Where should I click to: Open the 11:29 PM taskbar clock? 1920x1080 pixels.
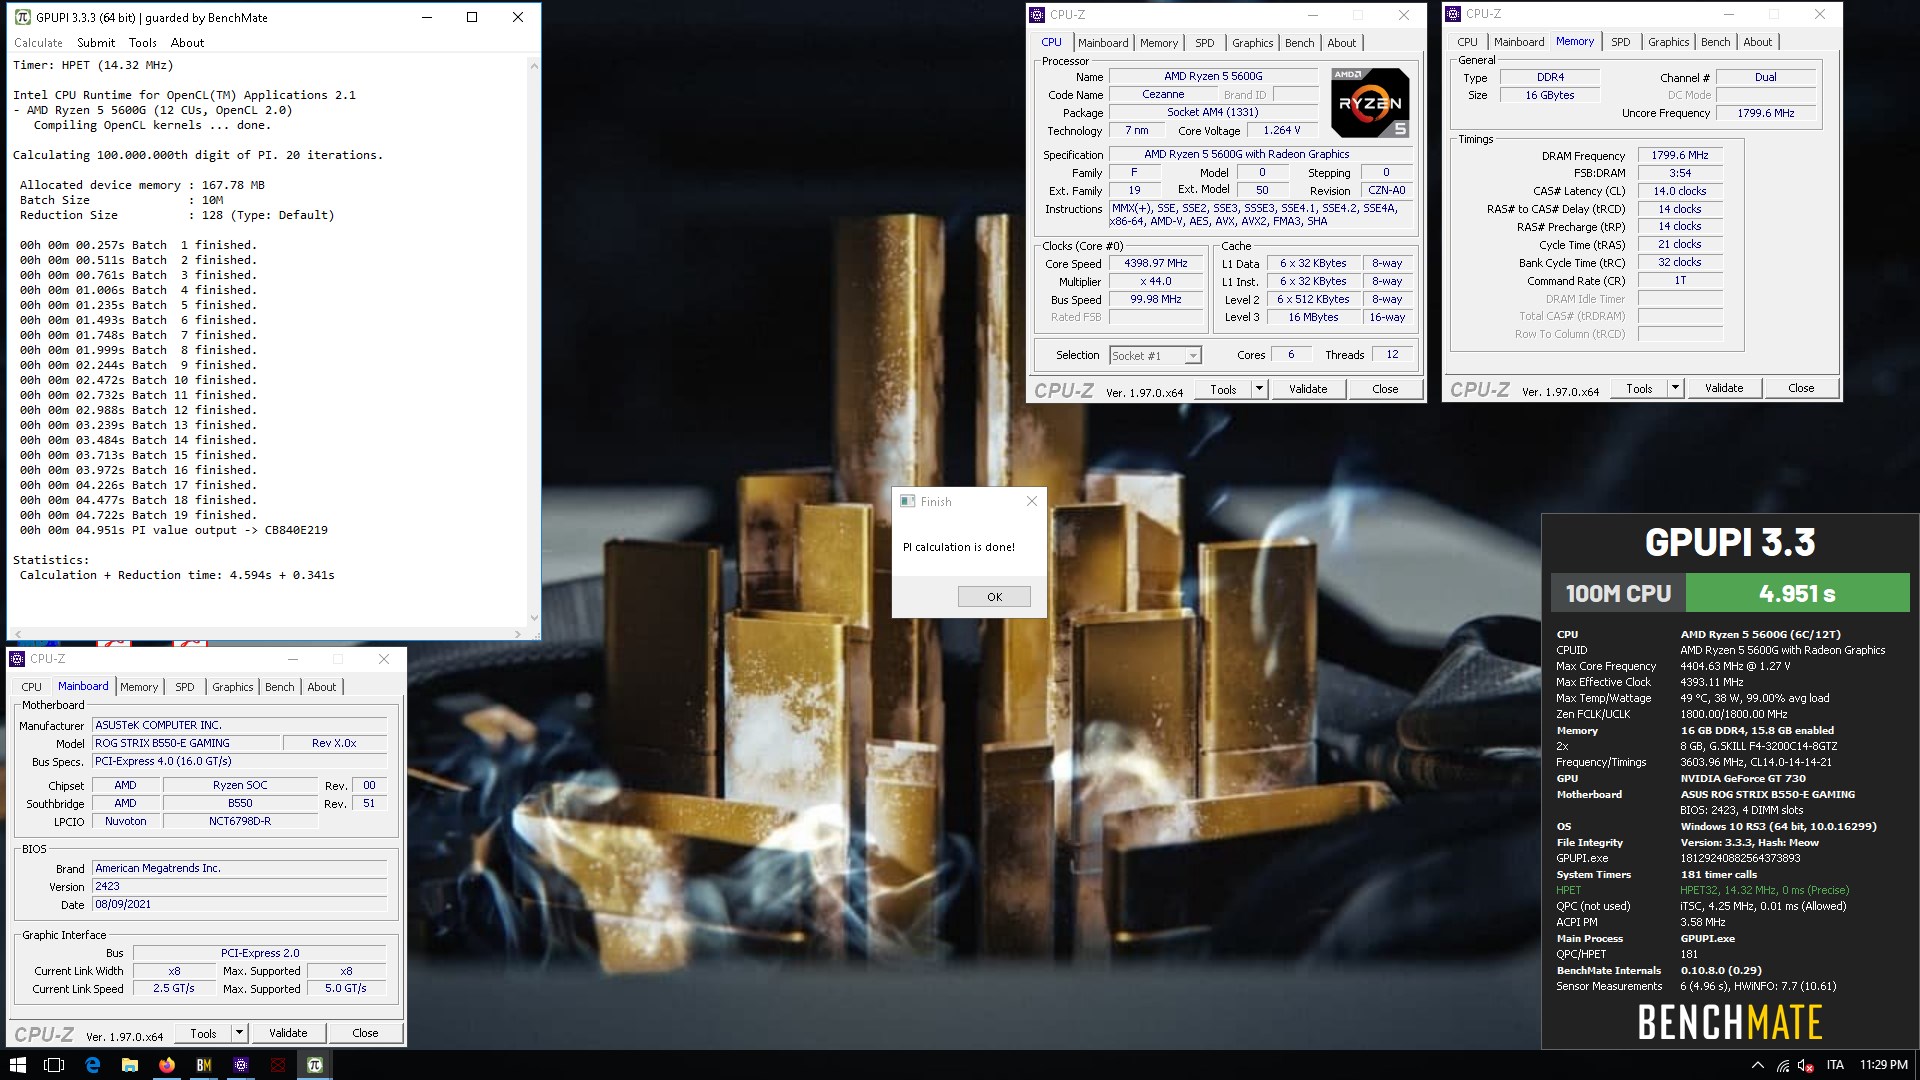click(1883, 1065)
